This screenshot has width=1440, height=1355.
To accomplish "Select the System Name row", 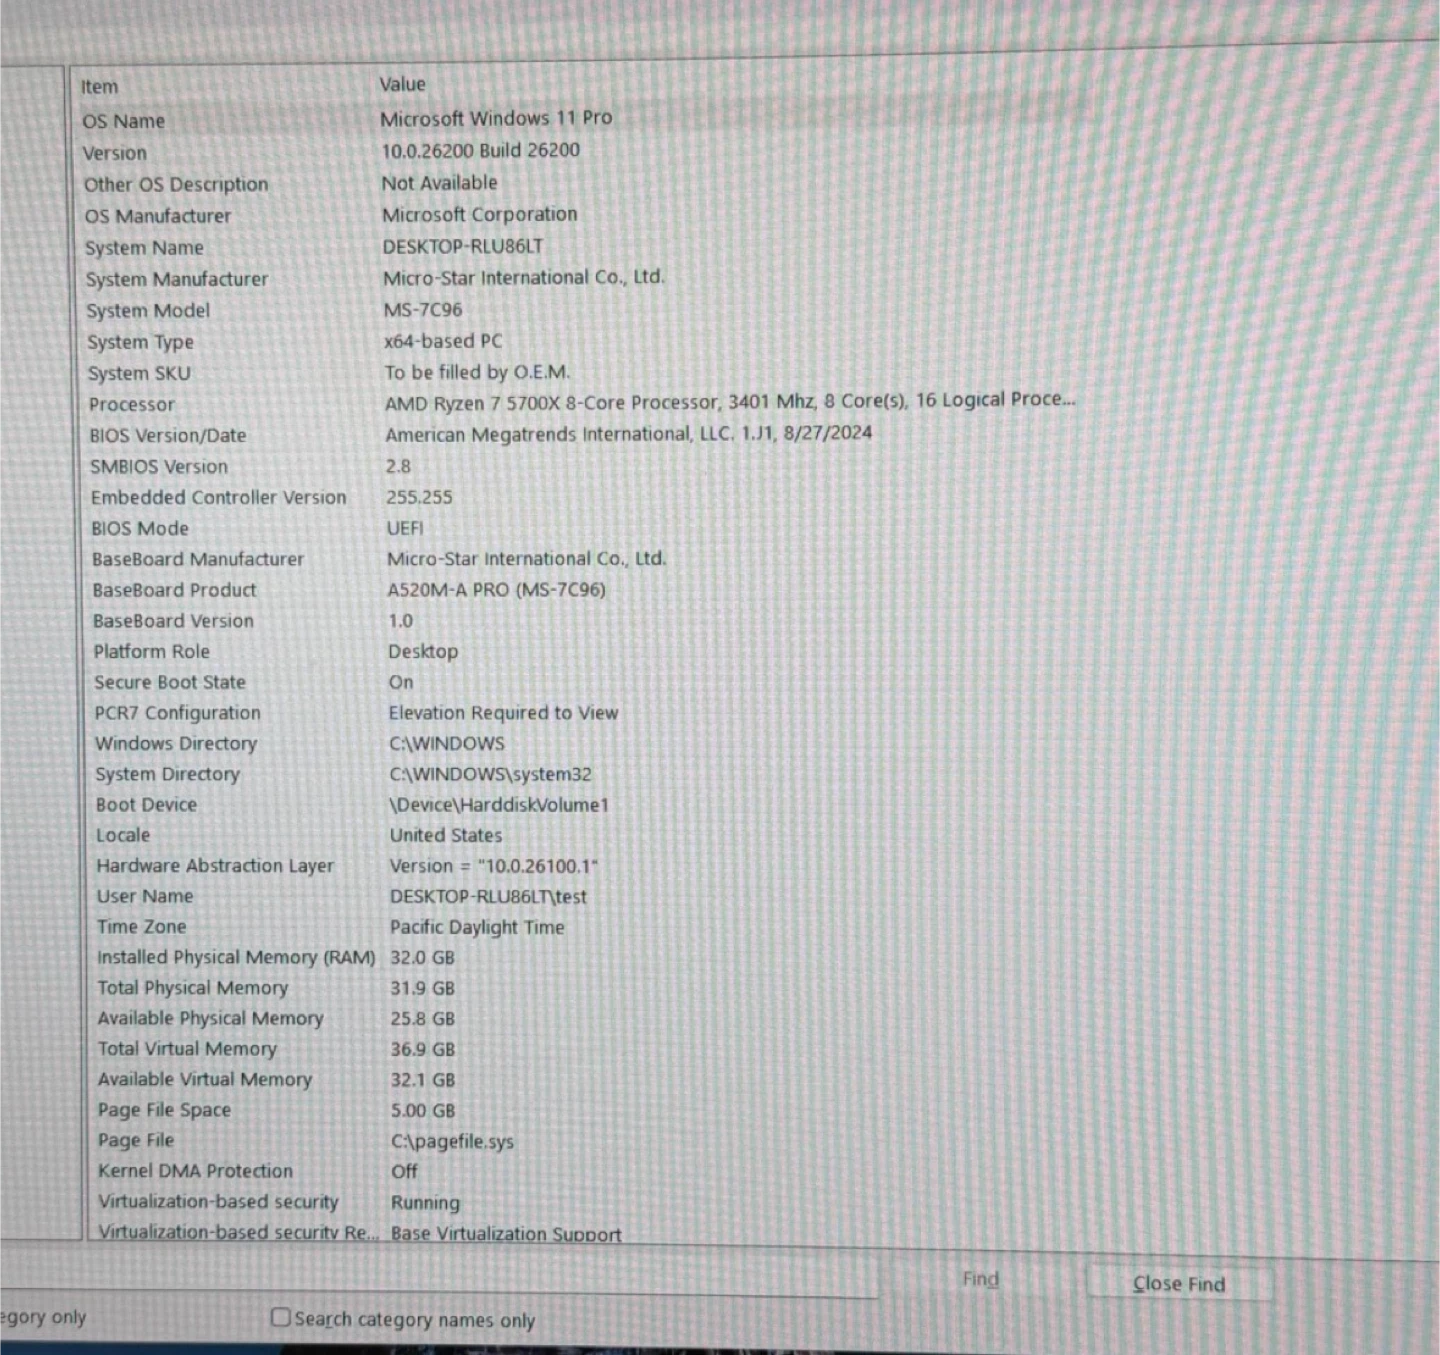I will (x=144, y=248).
